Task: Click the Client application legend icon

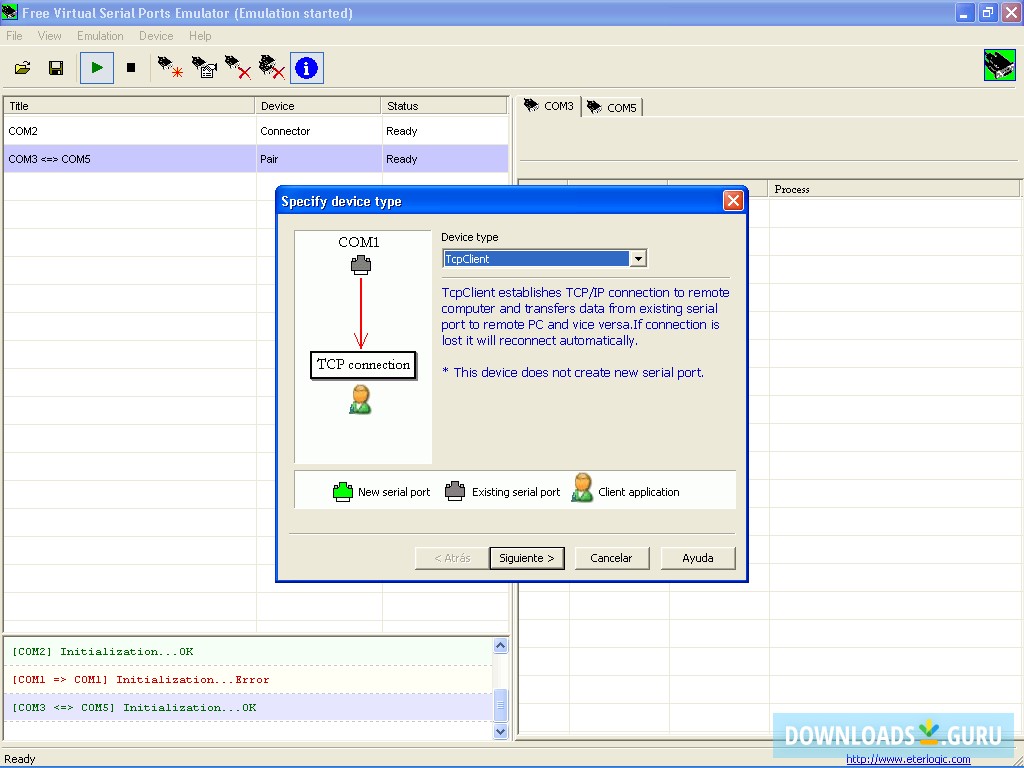Action: 582,489
